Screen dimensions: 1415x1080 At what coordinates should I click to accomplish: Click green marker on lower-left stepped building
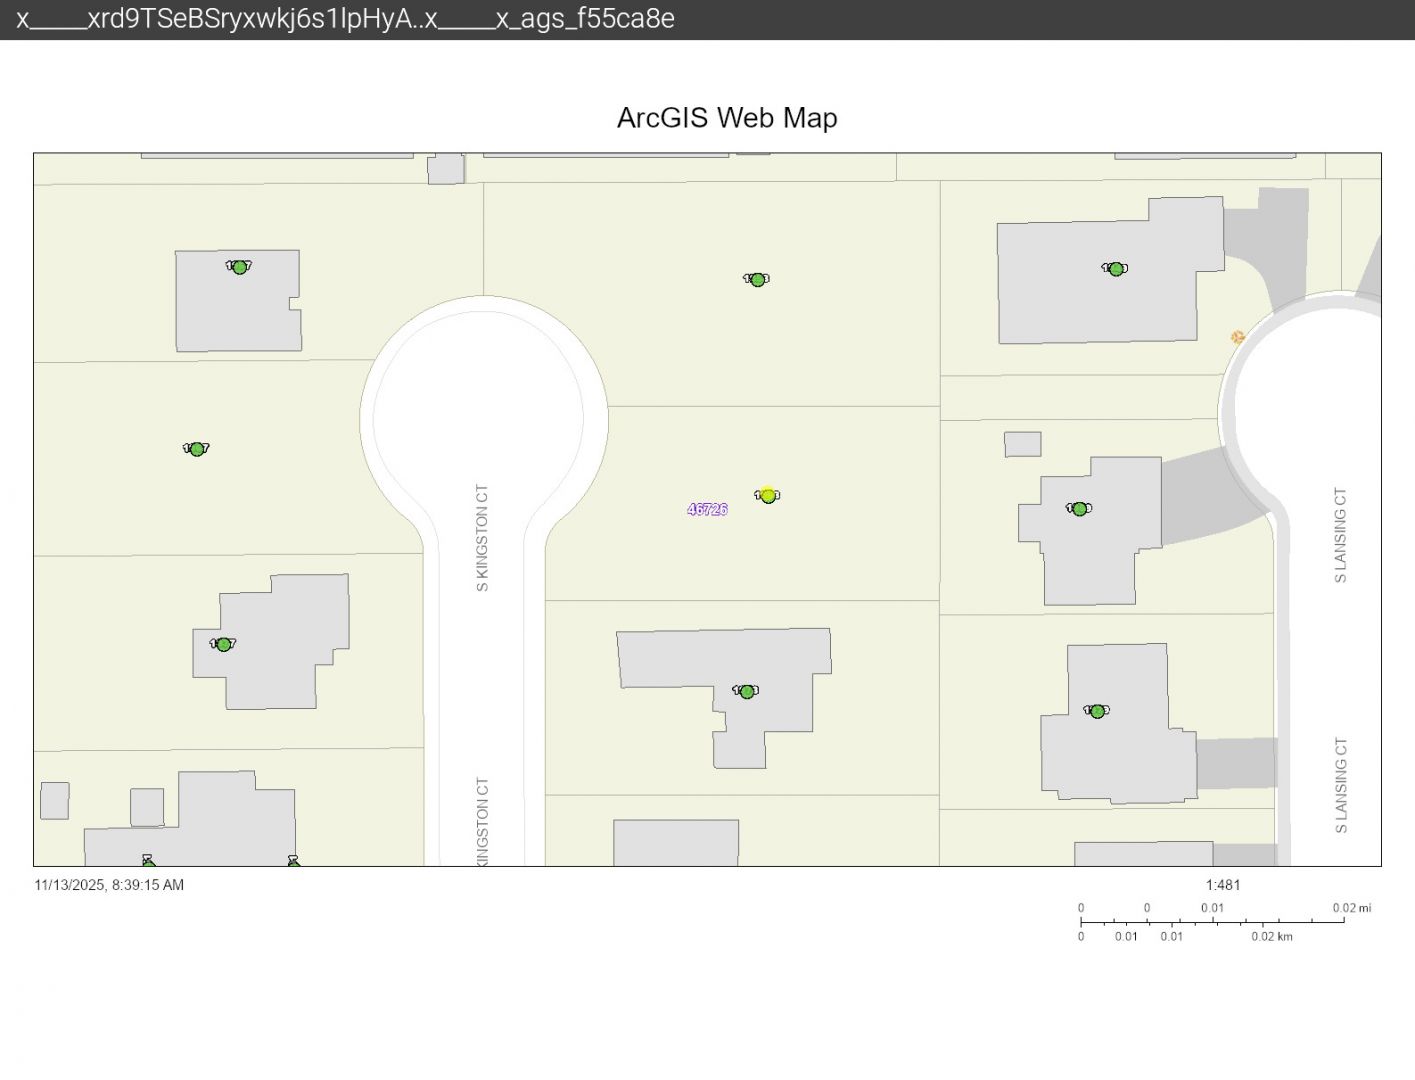pyautogui.click(x=223, y=644)
